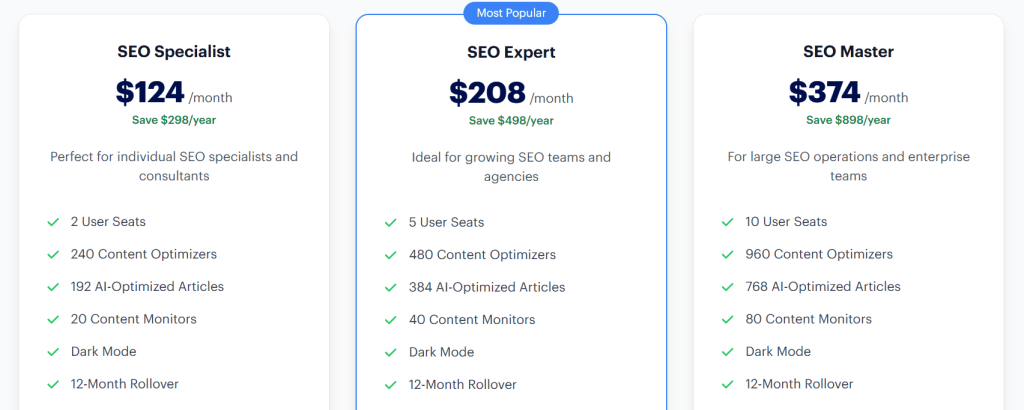
Task: Click the Most Popular badge
Action: (x=511, y=13)
